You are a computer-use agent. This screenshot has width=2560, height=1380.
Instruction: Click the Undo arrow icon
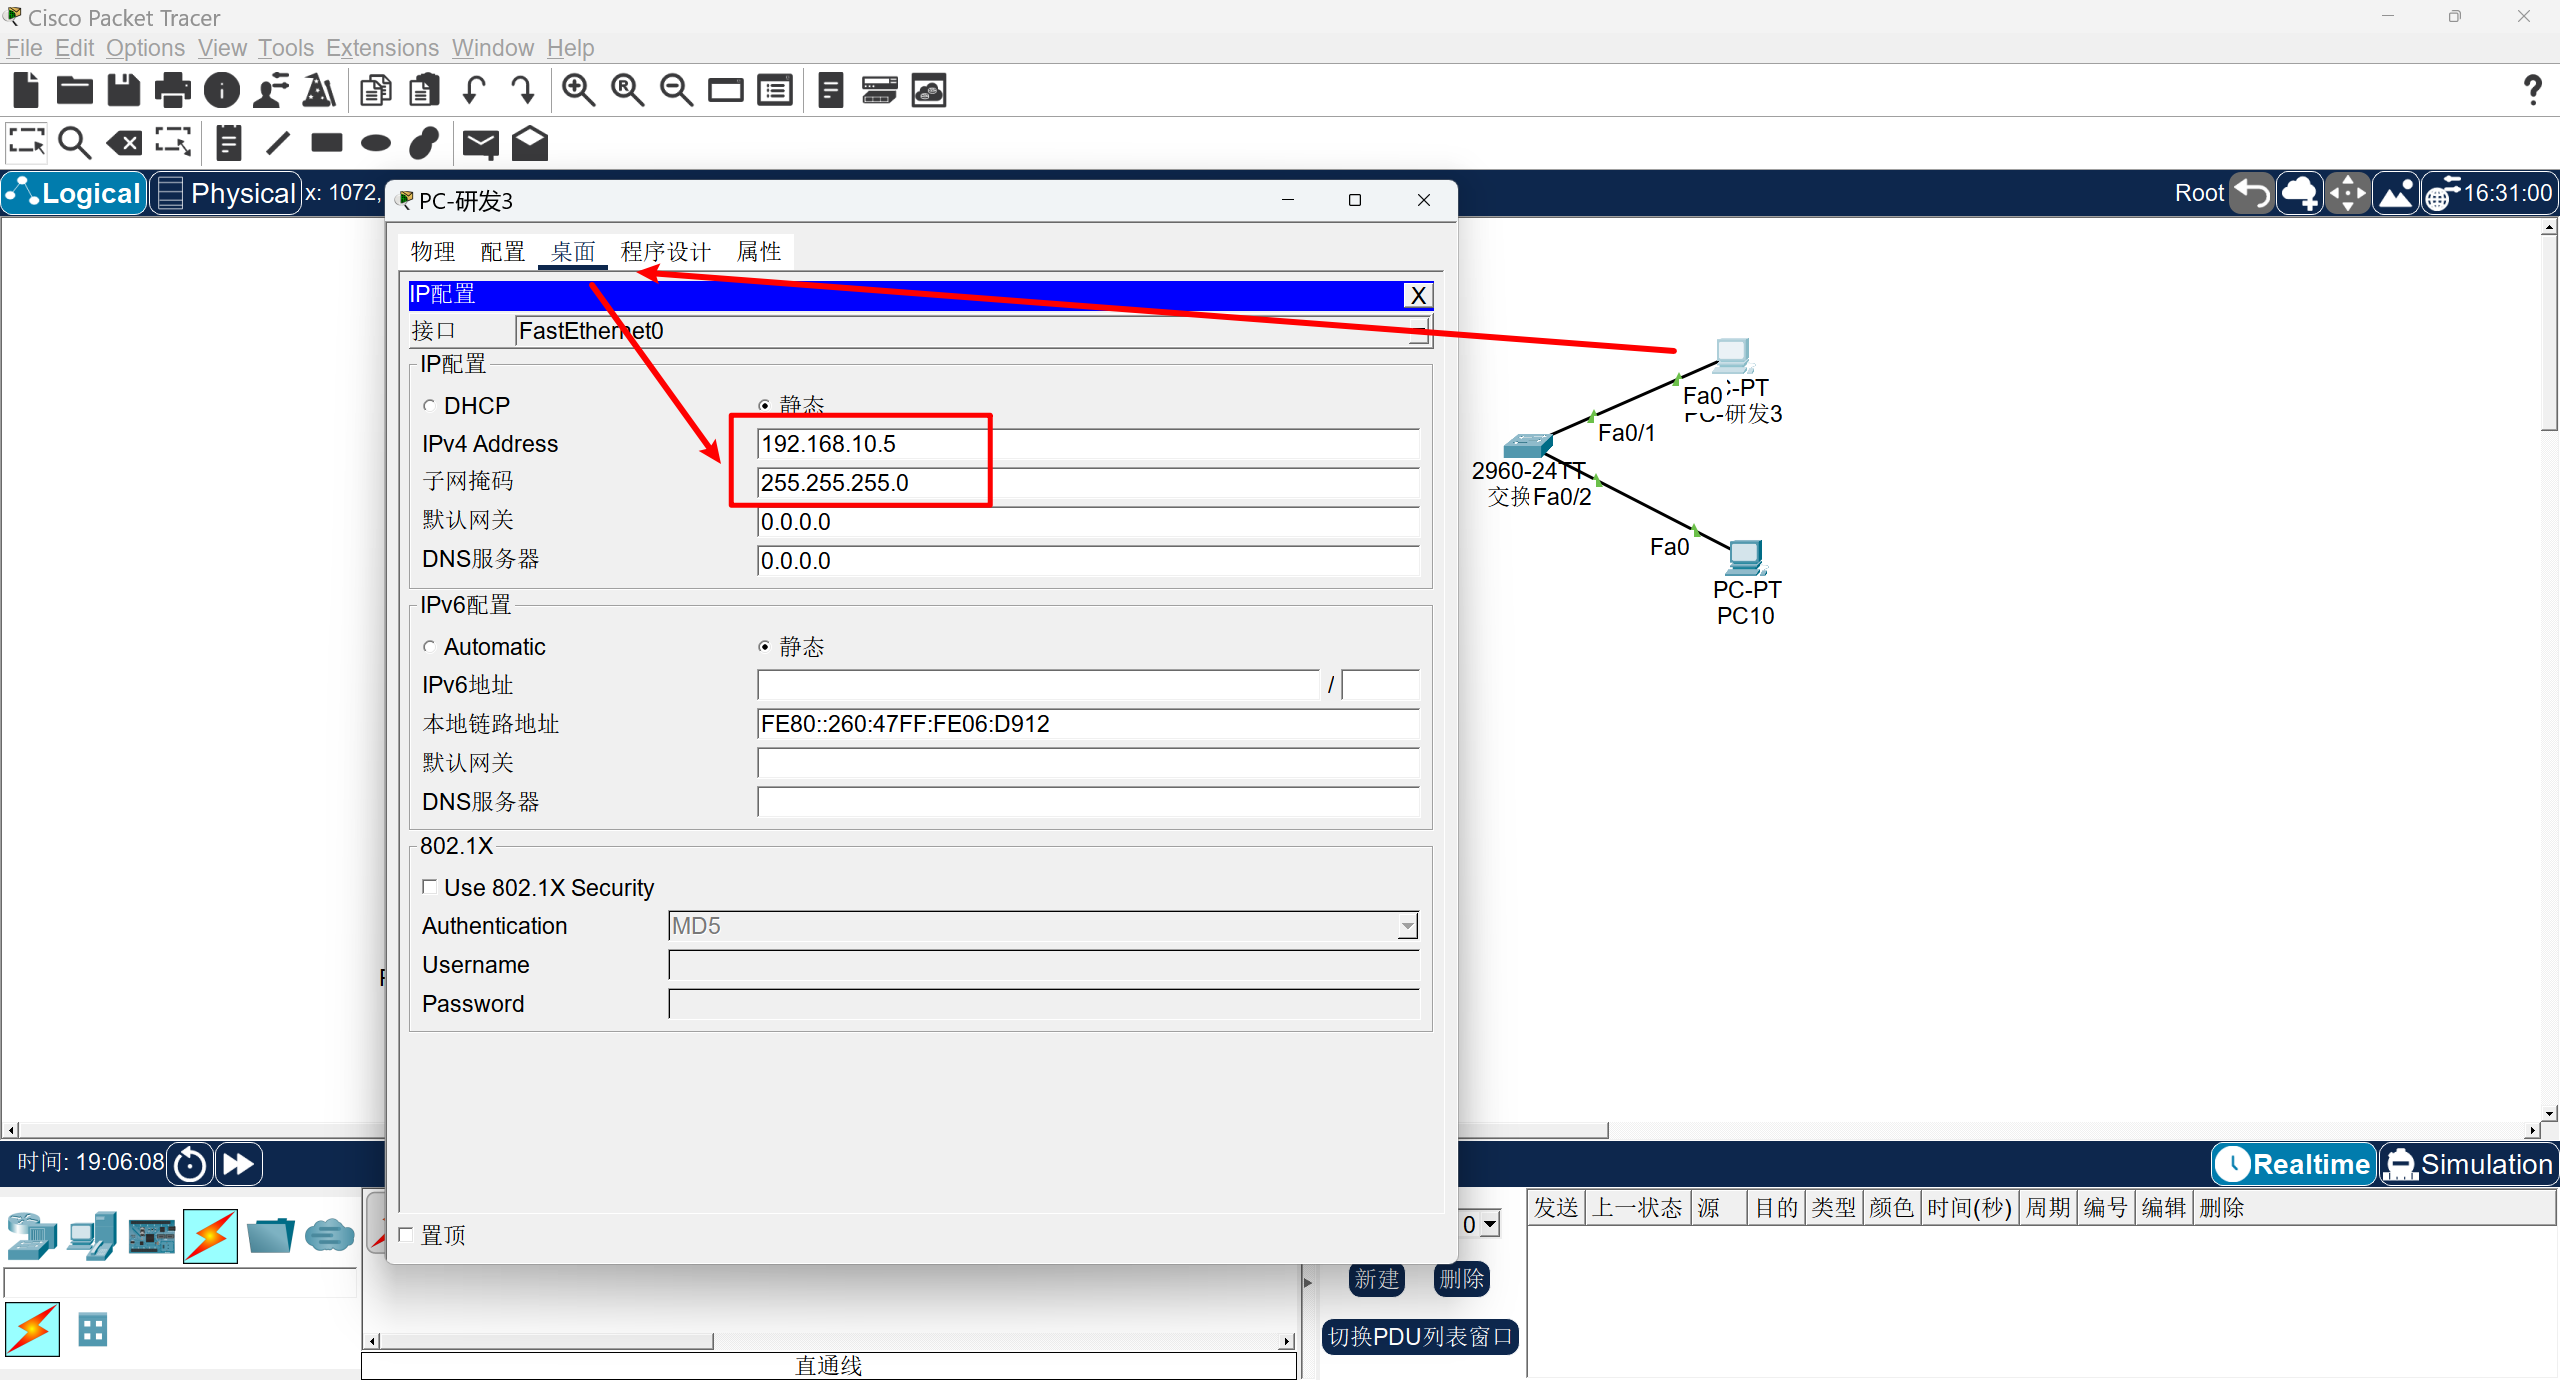[474, 91]
